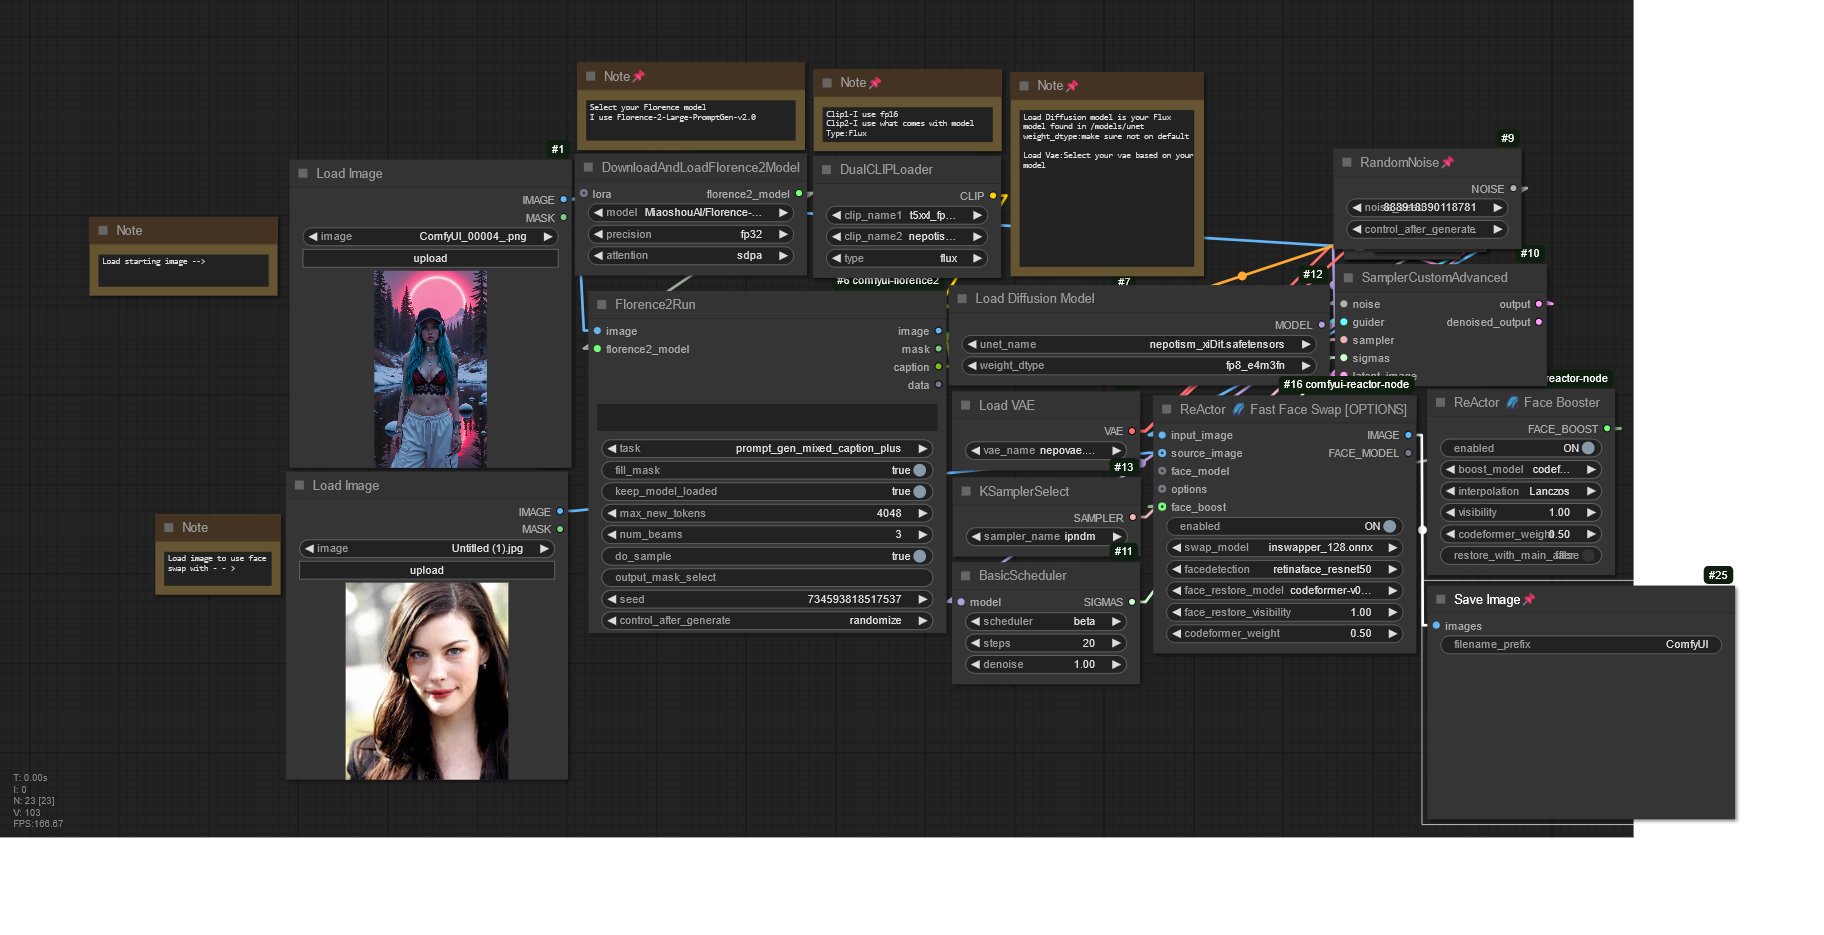Collapse the BasicScheduler node title dot
Image resolution: width=1824 pixels, height=935 pixels.
click(x=966, y=576)
